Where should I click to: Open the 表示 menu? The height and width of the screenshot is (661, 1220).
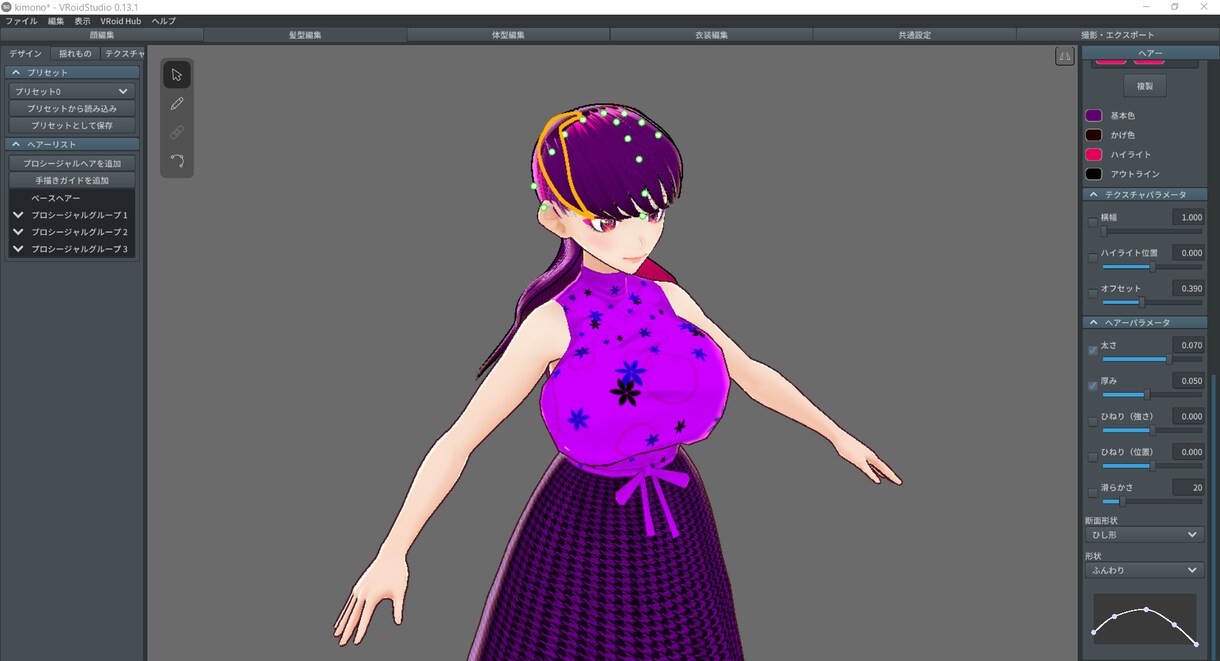coord(82,21)
